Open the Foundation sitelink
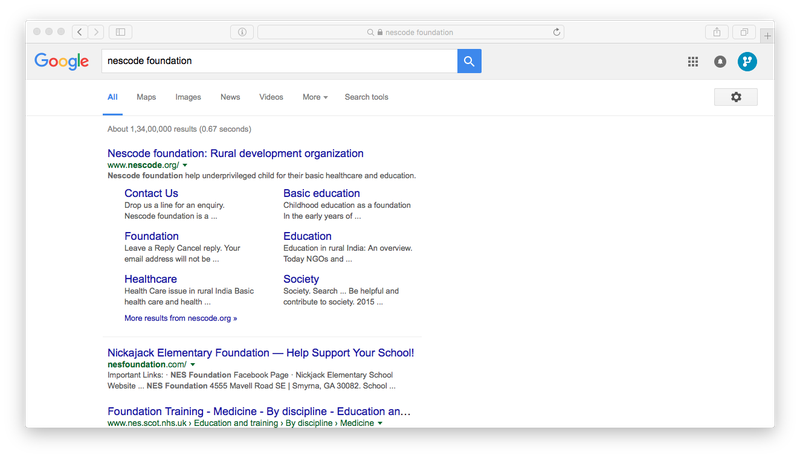 152,236
